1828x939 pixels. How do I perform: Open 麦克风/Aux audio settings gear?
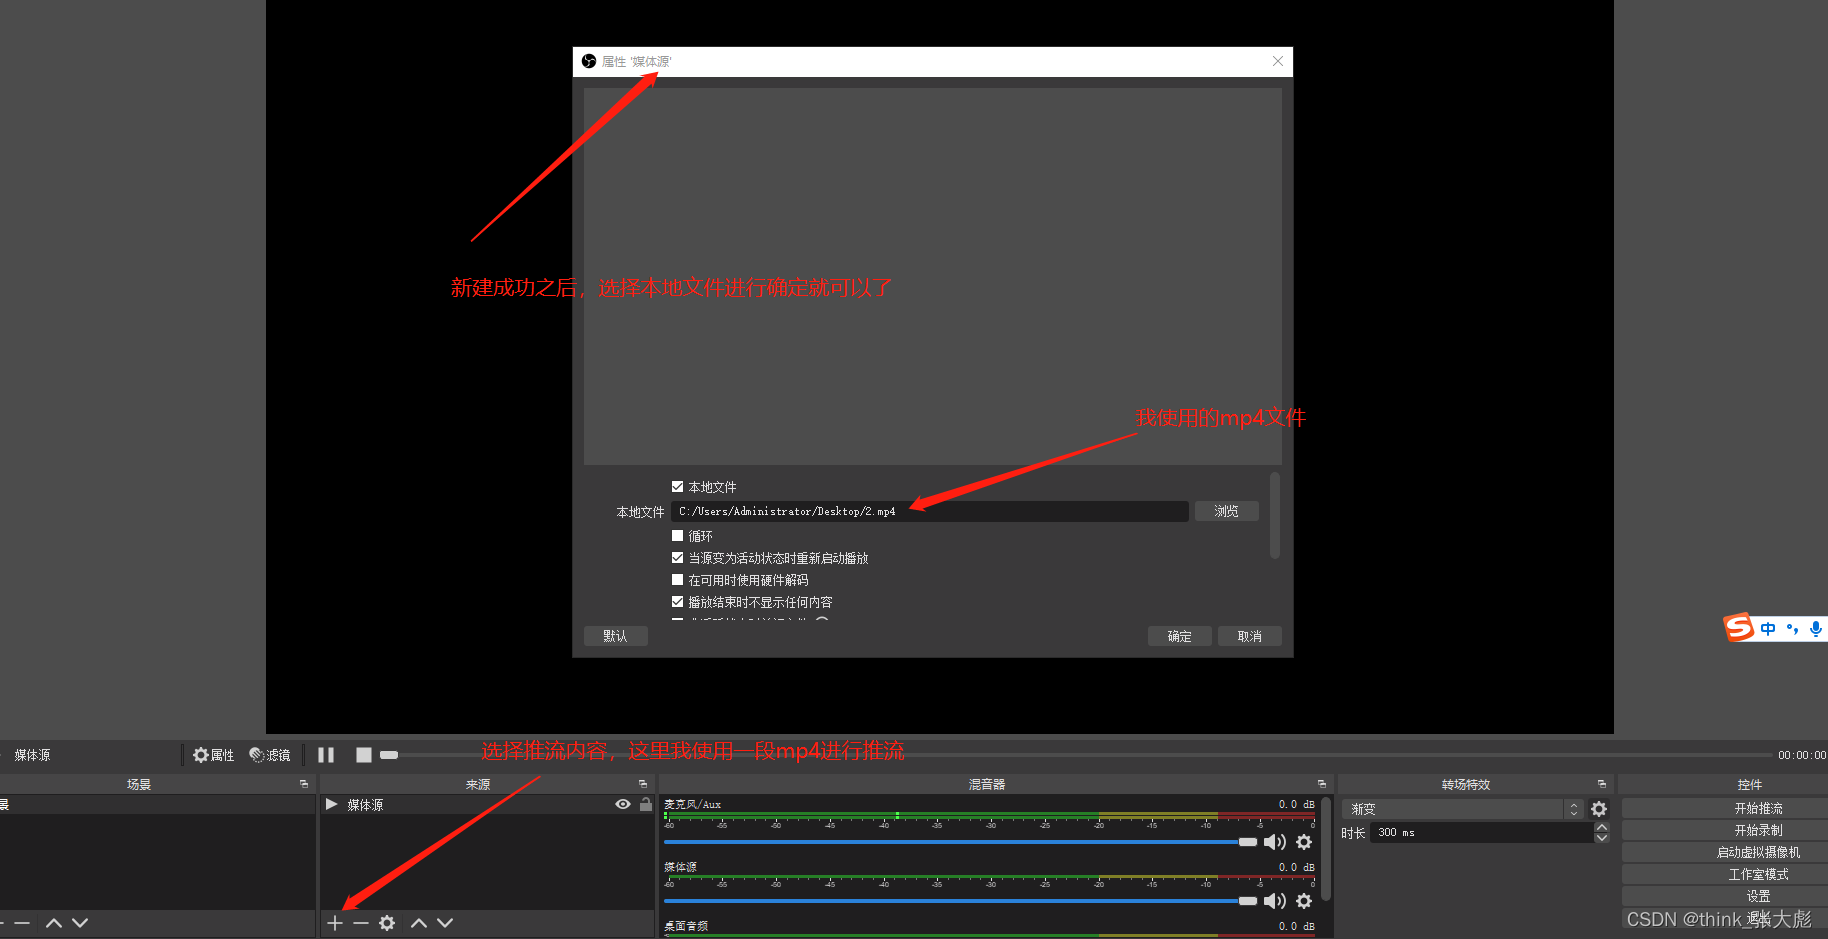[1304, 842]
